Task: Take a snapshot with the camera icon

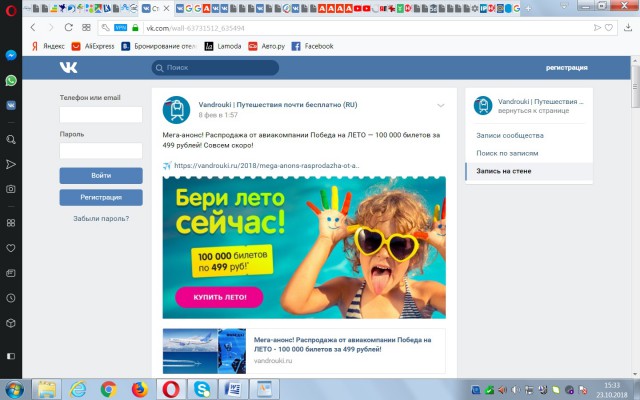Action: coord(11,189)
